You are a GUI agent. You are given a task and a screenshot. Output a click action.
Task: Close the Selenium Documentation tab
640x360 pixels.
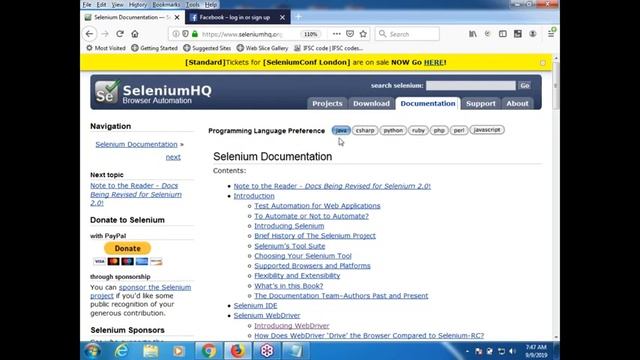coord(177,18)
